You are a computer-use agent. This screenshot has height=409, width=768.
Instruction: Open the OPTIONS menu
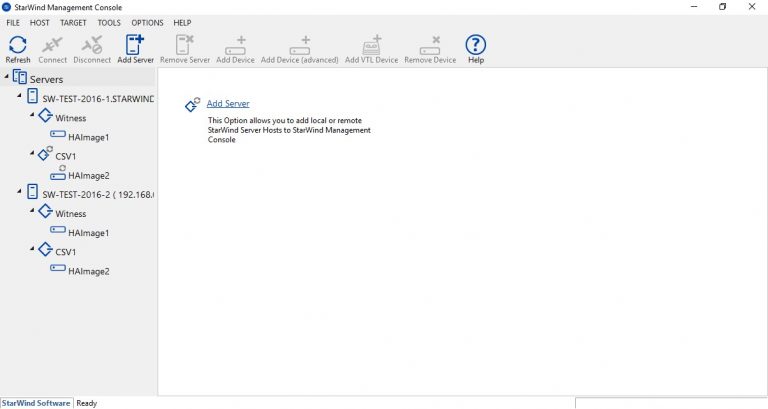coord(147,22)
